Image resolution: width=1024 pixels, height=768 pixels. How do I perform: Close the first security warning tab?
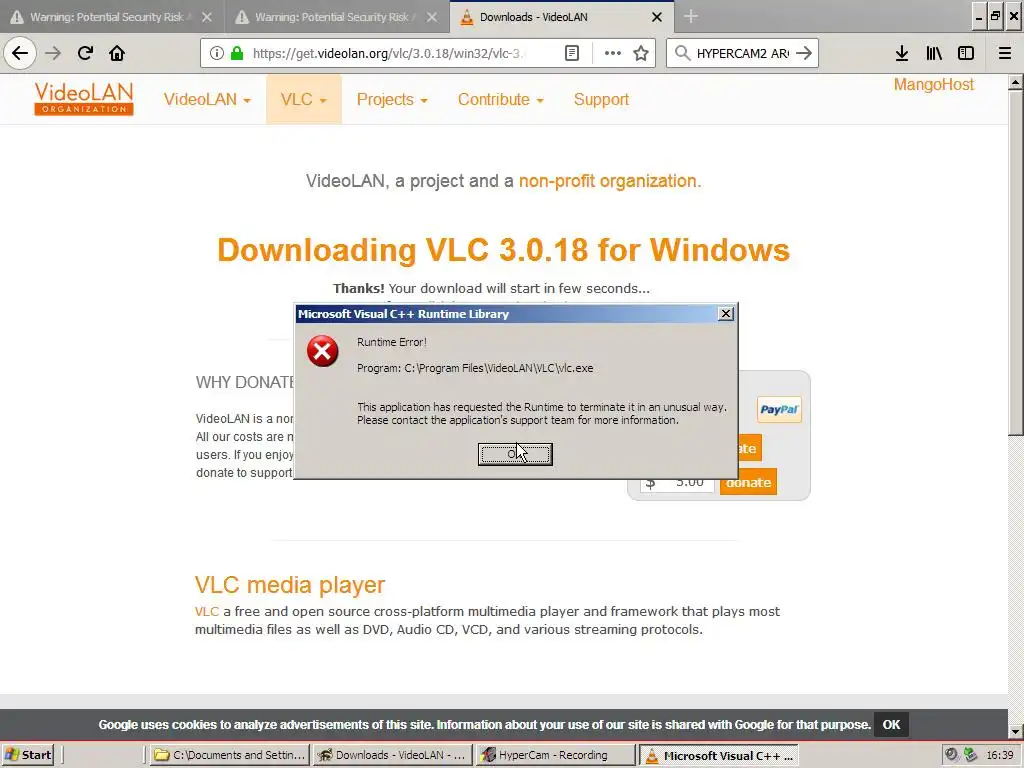[206, 17]
